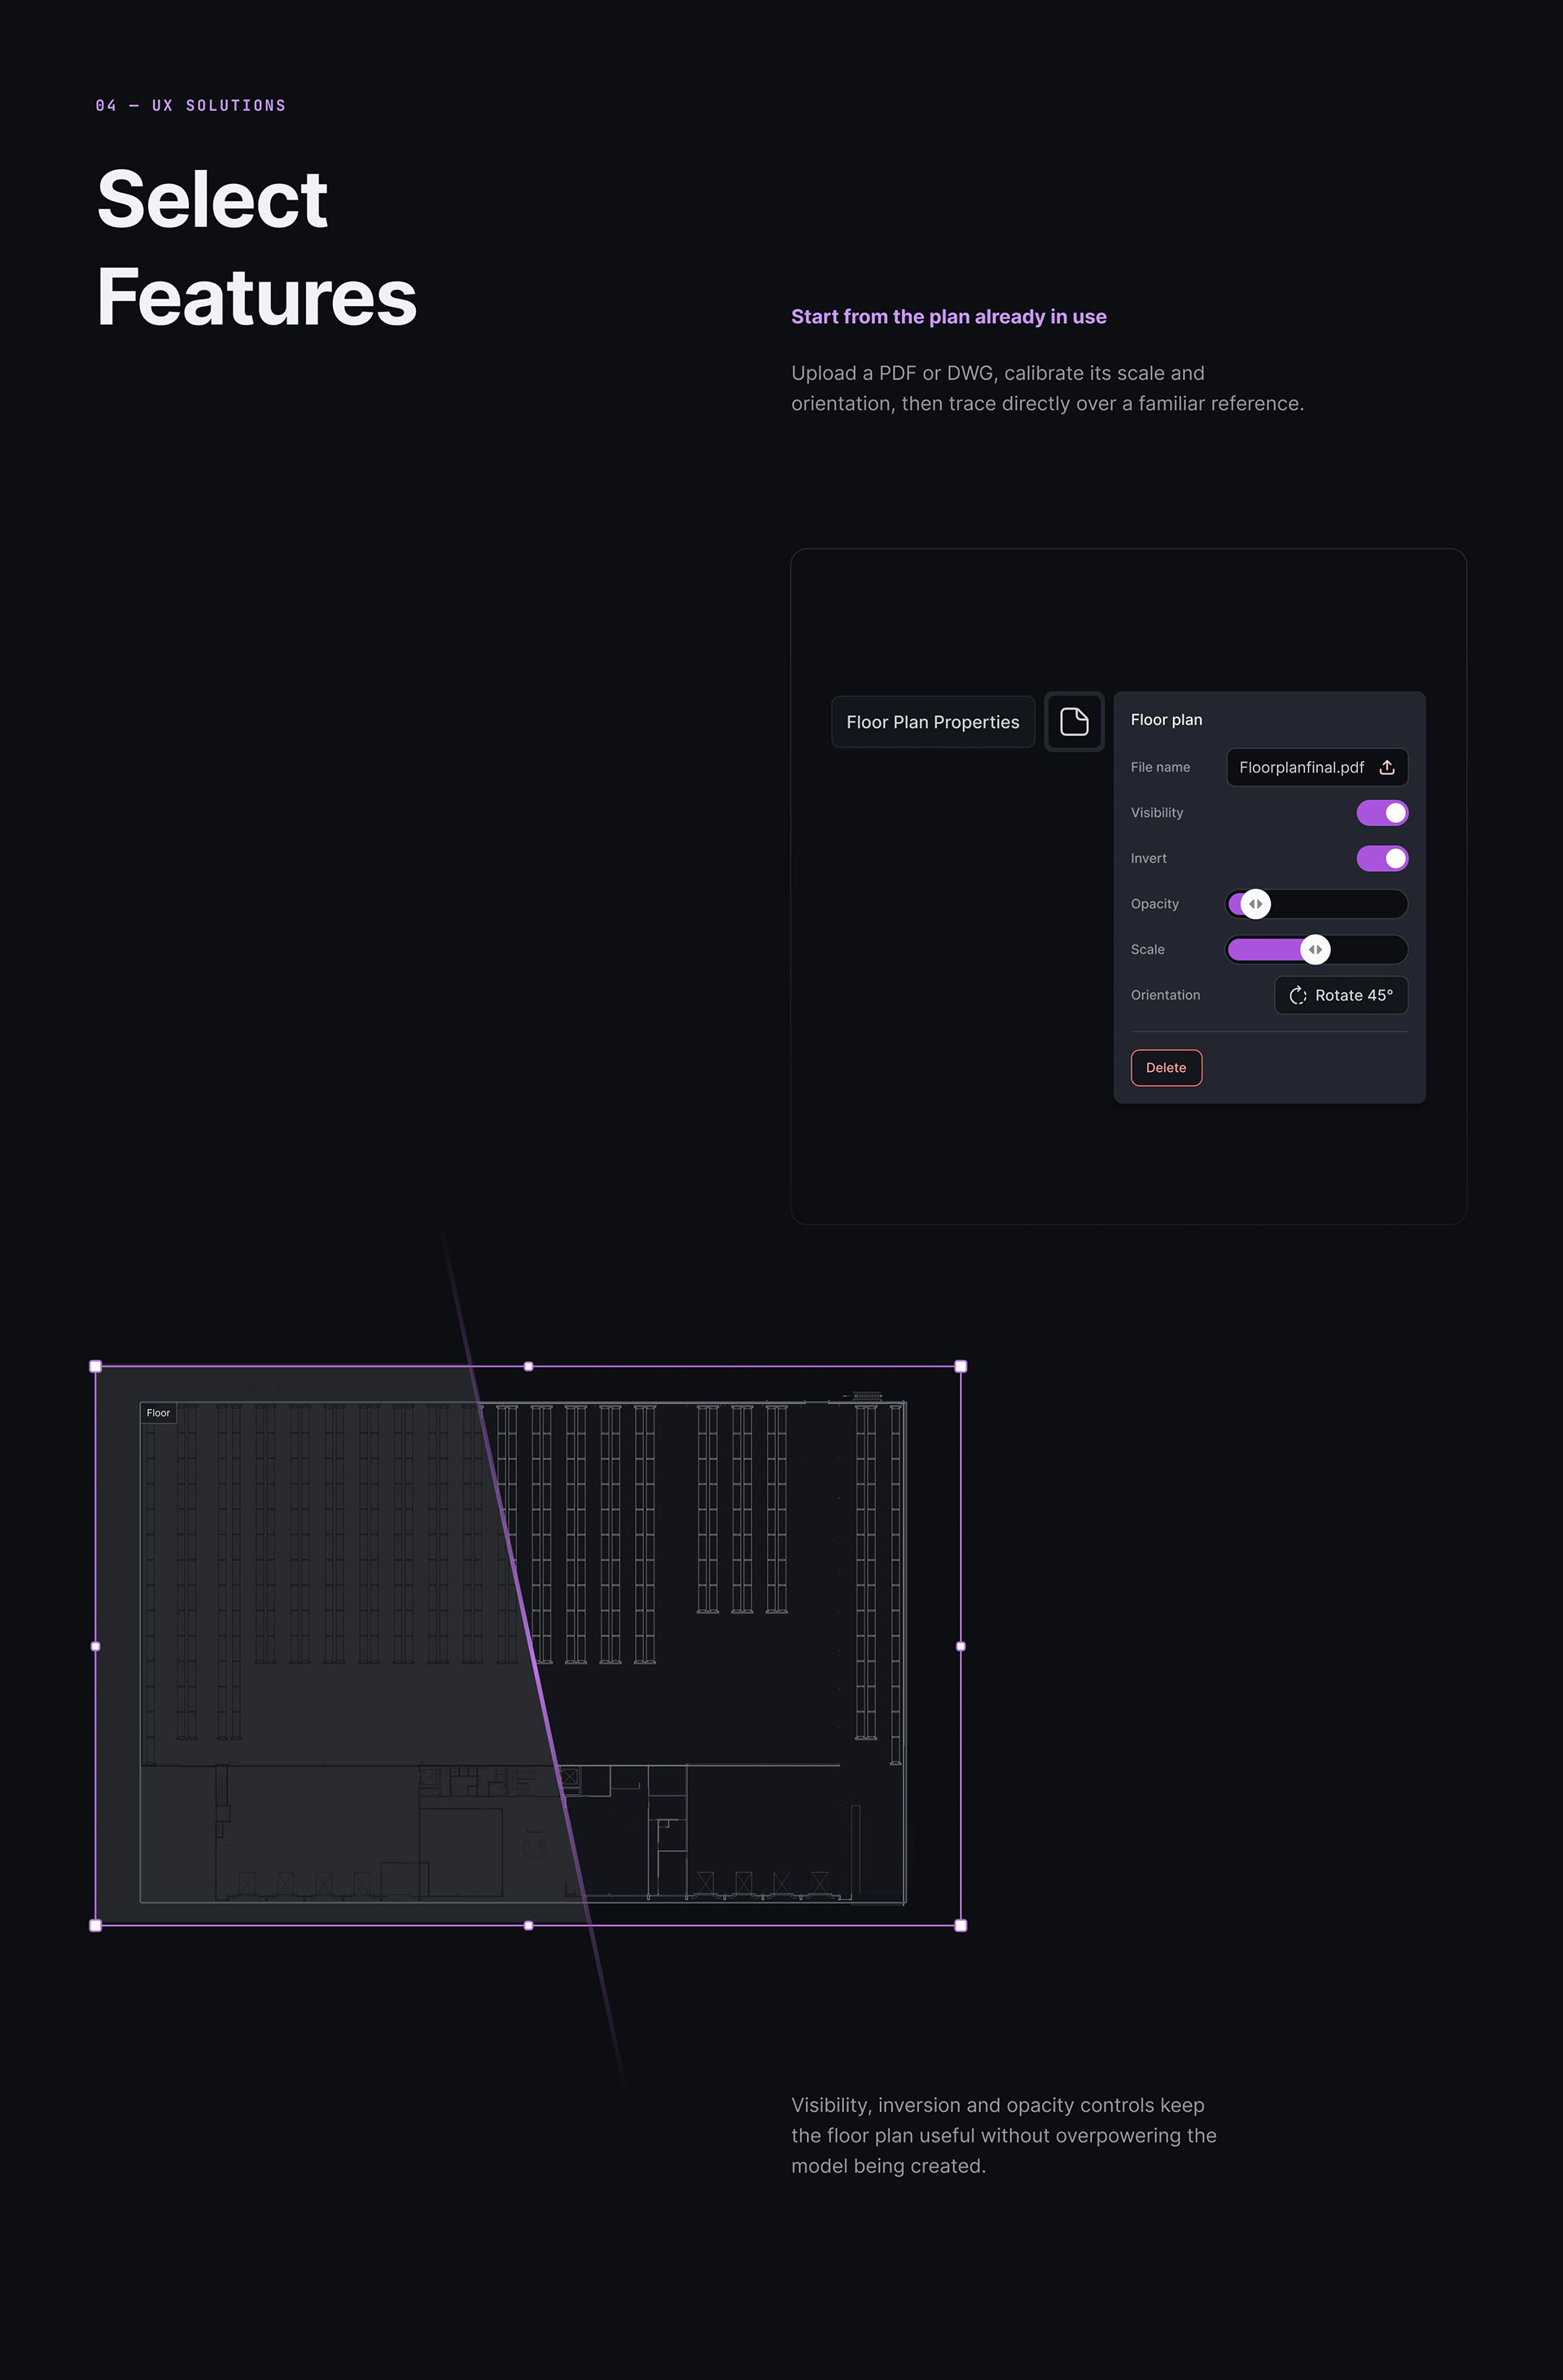Click the top-middle edge selection handle
Image resolution: width=1563 pixels, height=2380 pixels.
529,1366
